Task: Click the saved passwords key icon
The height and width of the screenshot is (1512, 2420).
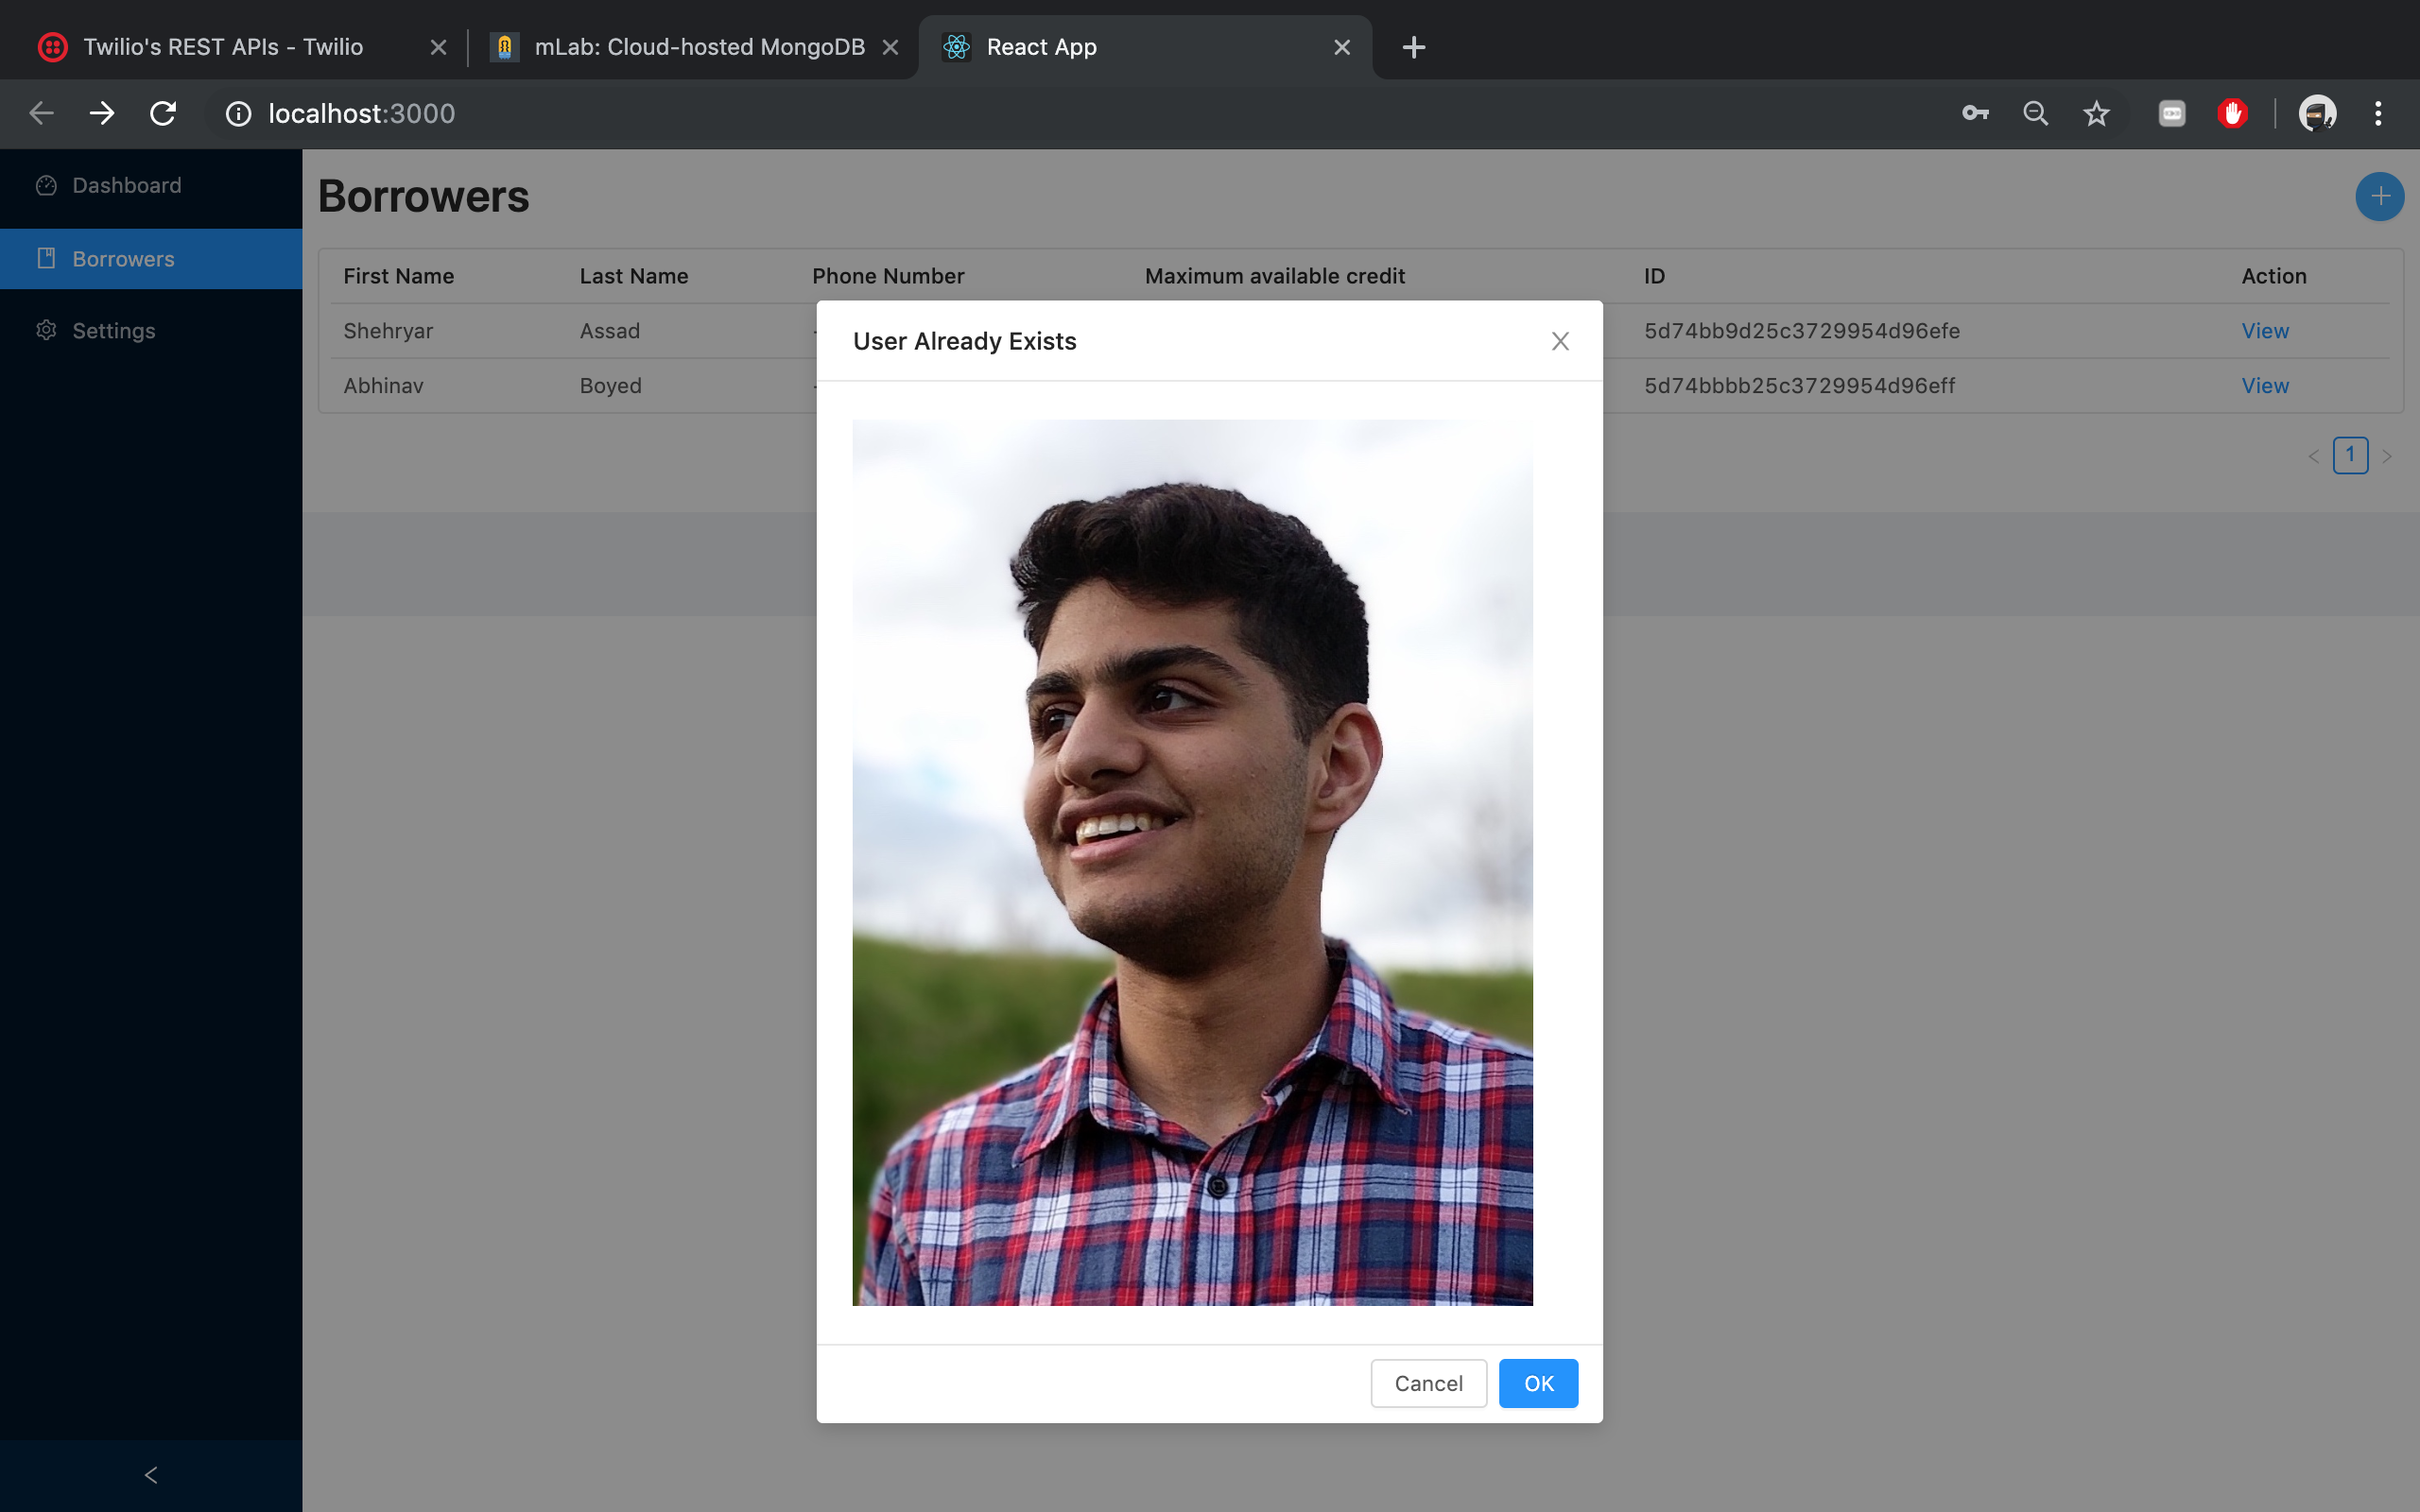Action: 1974,114
